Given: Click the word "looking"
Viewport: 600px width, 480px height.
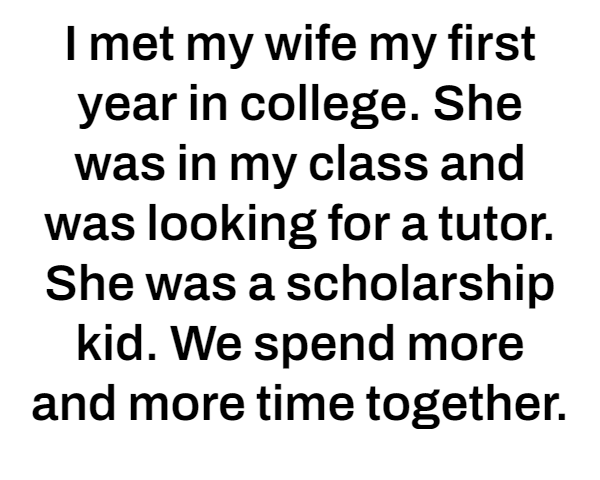Looking at the screenshot, I should point(232,225).
